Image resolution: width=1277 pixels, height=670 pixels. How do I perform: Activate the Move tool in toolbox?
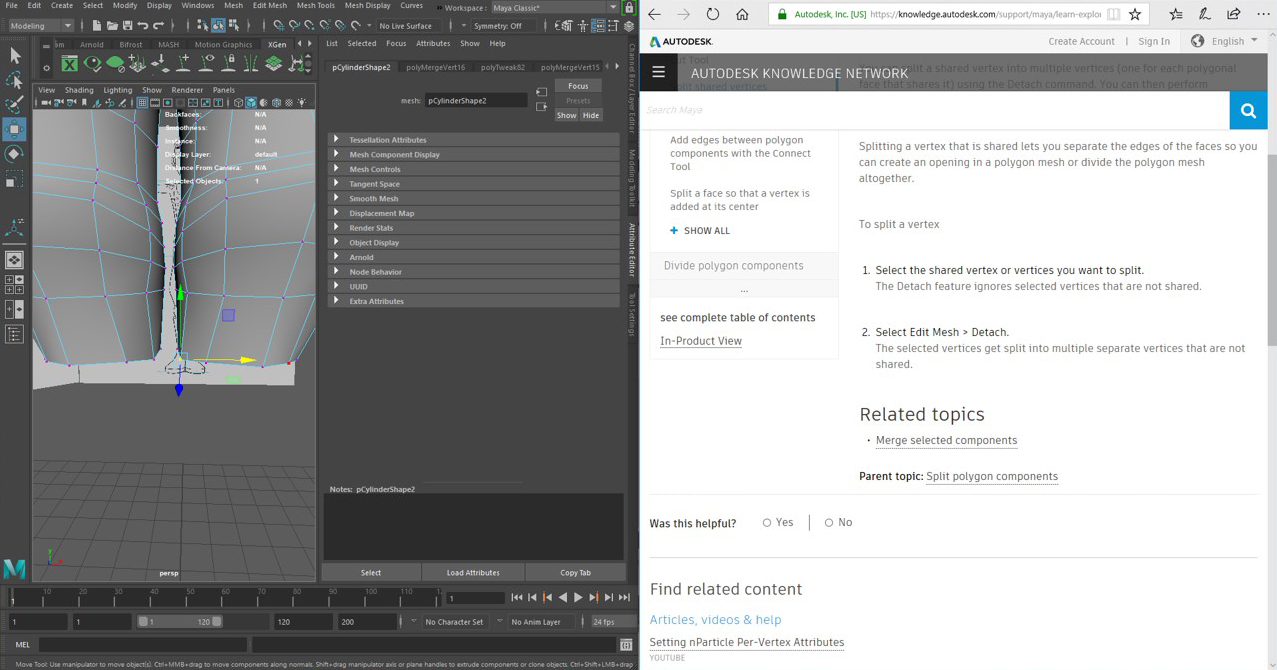15,129
